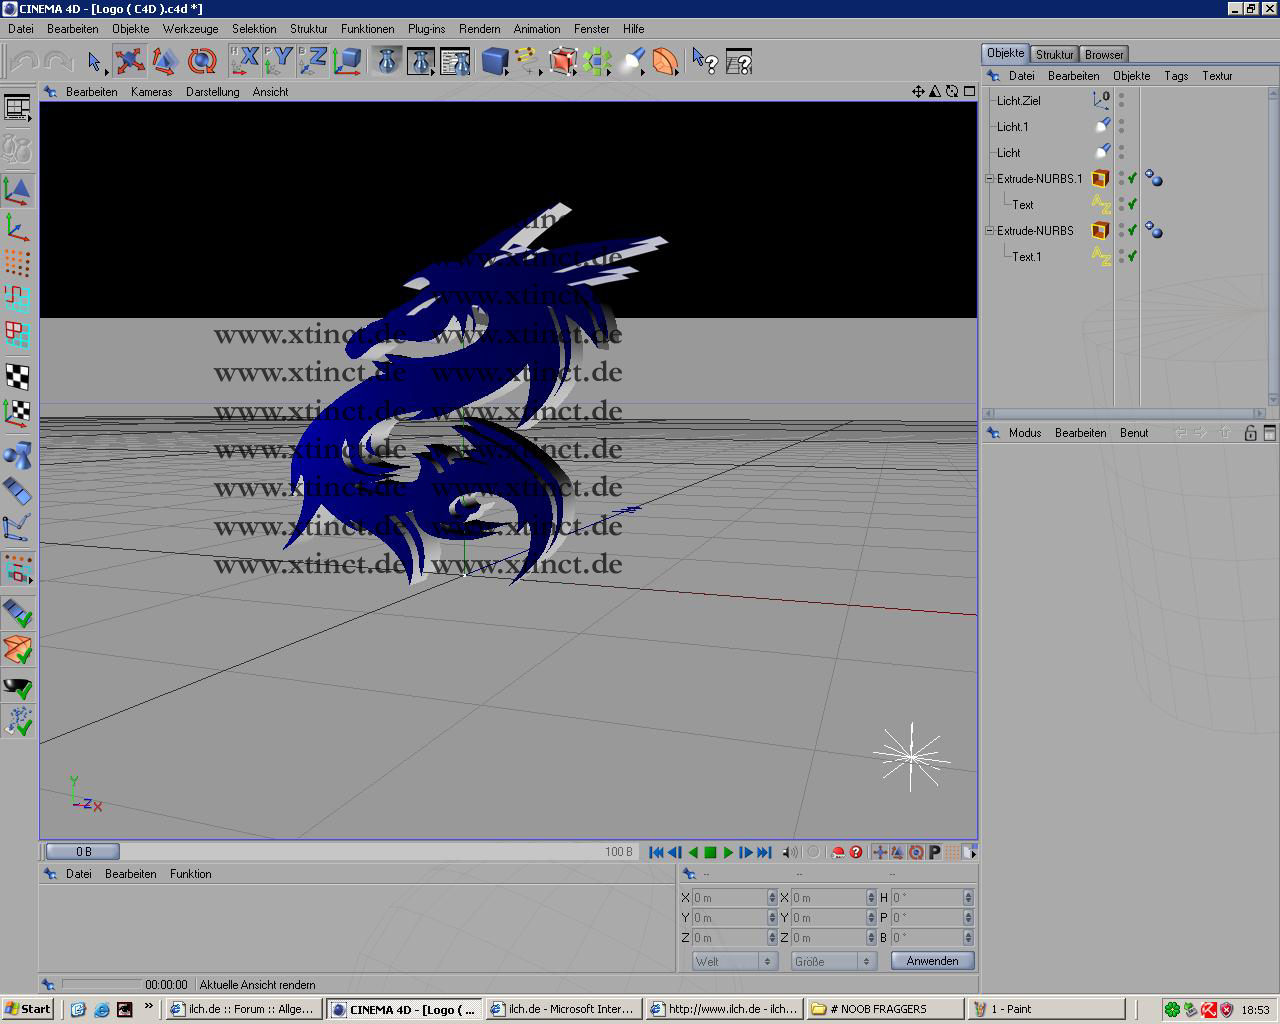This screenshot has height=1024, width=1280.
Task: Toggle Text object enabled checkmark
Action: 1133,204
